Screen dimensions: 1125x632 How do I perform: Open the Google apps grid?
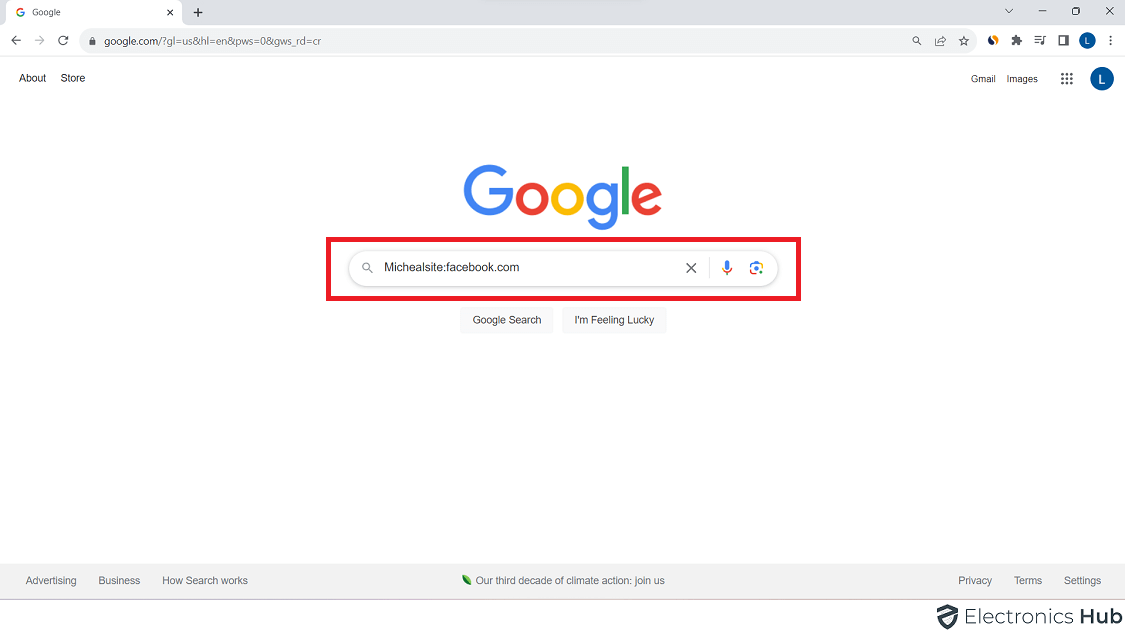(x=1067, y=79)
